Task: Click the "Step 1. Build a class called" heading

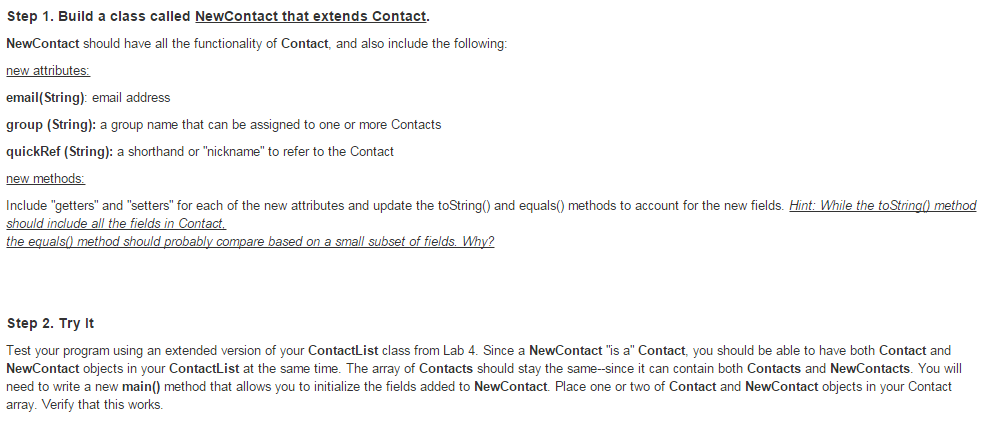Action: click(99, 17)
